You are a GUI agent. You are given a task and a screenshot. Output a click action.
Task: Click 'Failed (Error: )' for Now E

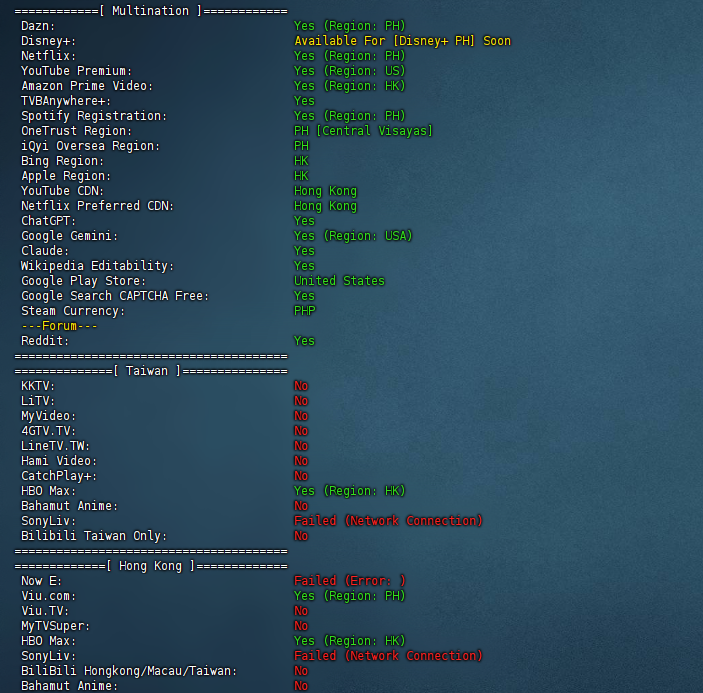point(349,581)
